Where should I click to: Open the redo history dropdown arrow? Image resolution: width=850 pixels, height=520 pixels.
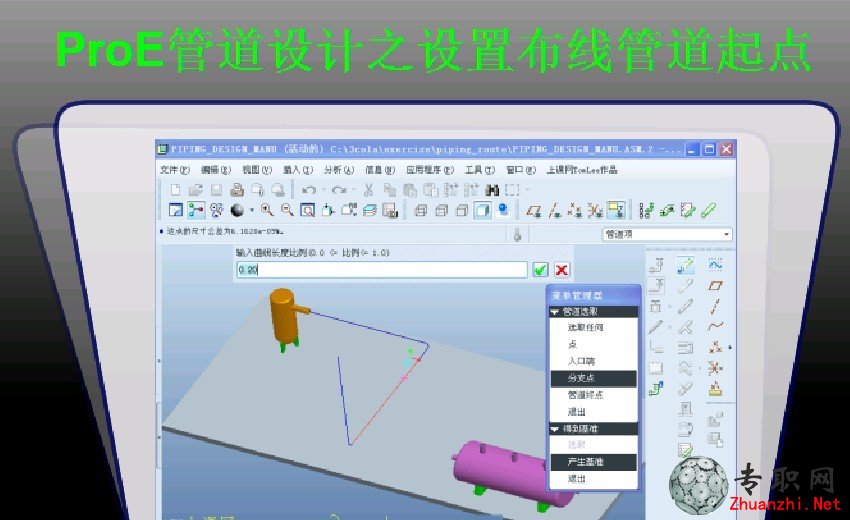pos(353,190)
